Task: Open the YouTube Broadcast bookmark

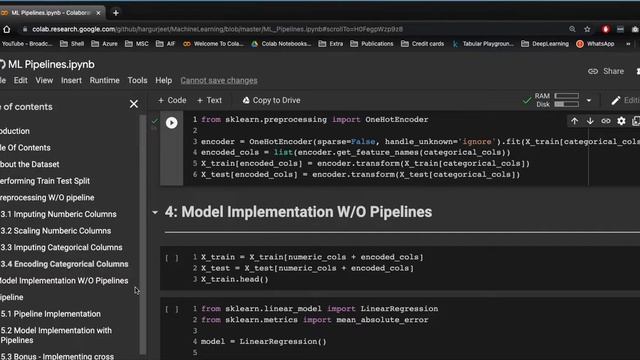Action: point(27,44)
